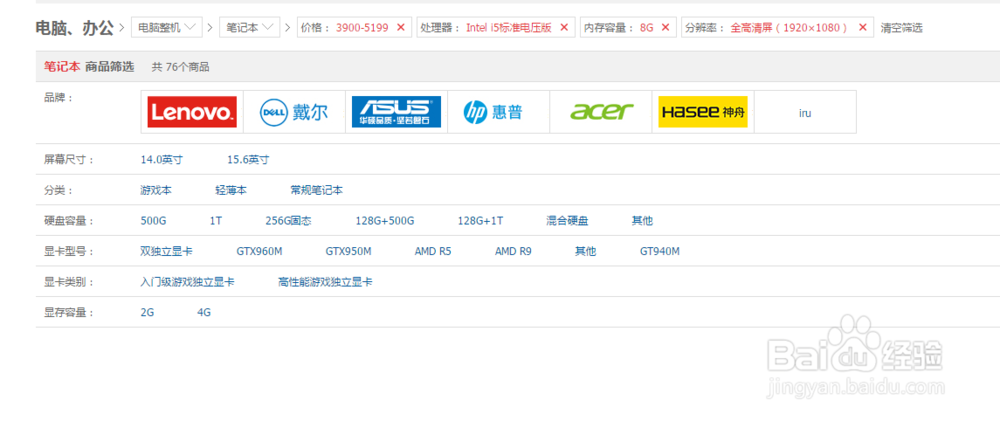Filter by 轻薄本 category
Screen dimensions: 1000x421
[x=231, y=190]
